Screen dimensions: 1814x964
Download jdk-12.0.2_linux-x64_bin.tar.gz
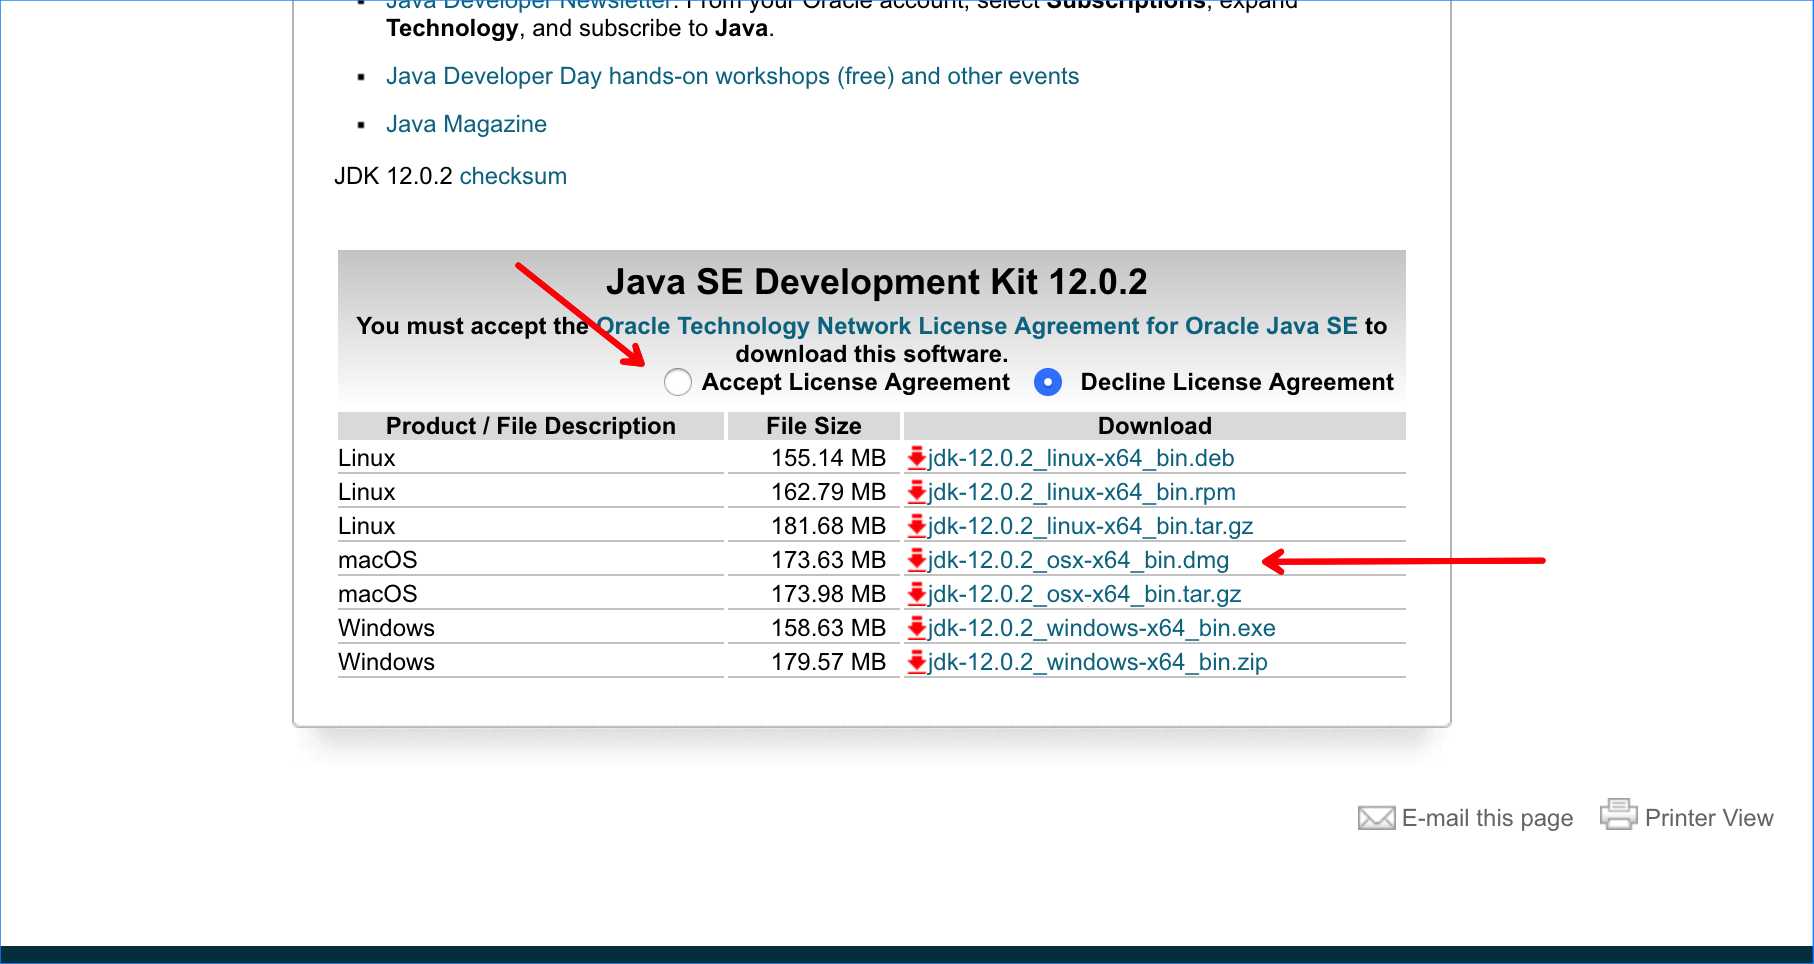coord(1091,526)
